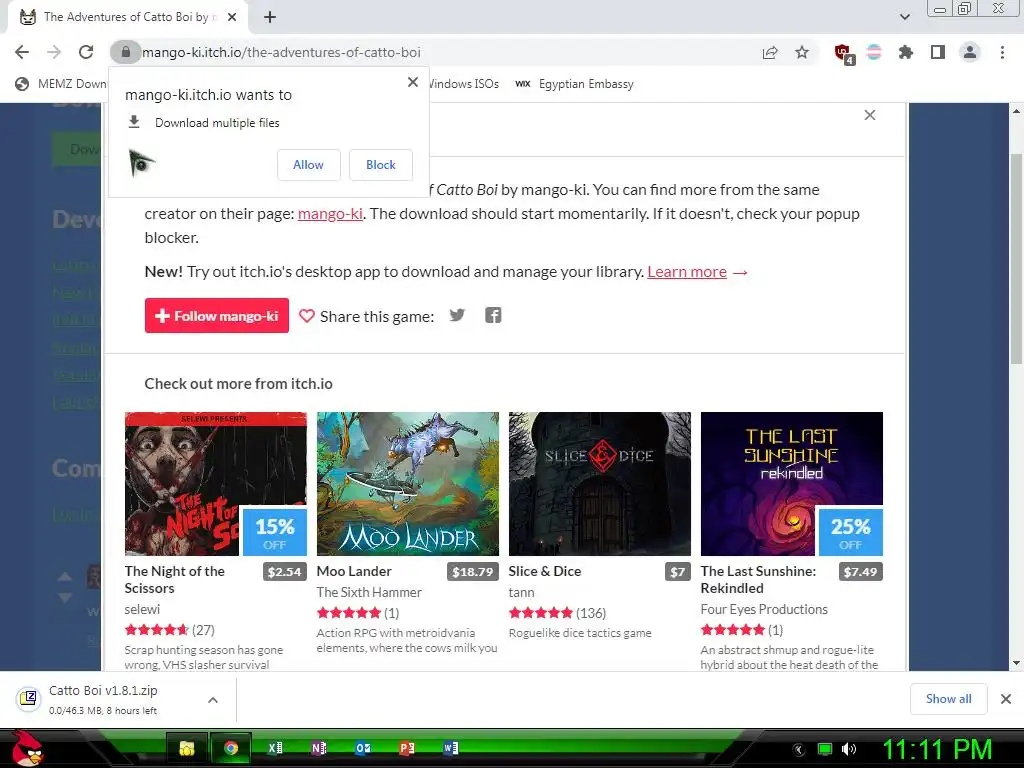
Task: Reload the current page
Action: pyautogui.click(x=86, y=52)
